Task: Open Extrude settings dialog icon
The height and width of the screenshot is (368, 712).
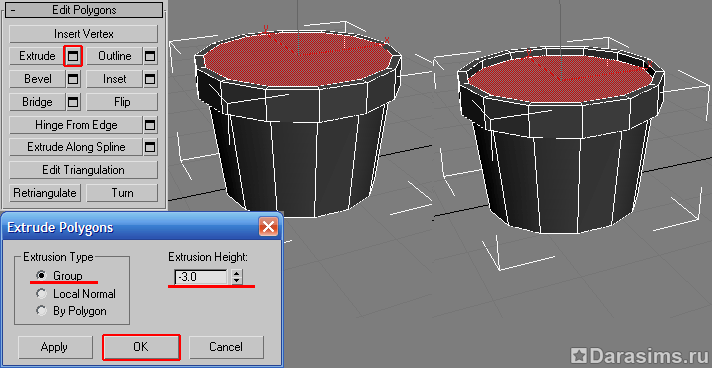Action: (73, 56)
